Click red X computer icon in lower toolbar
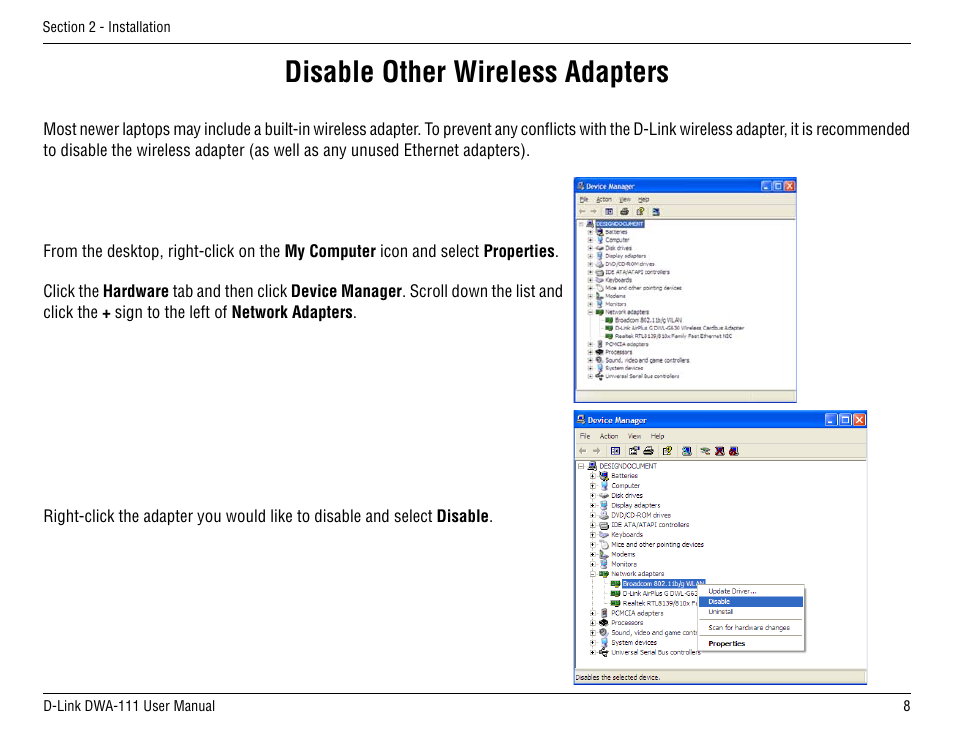 (720, 451)
